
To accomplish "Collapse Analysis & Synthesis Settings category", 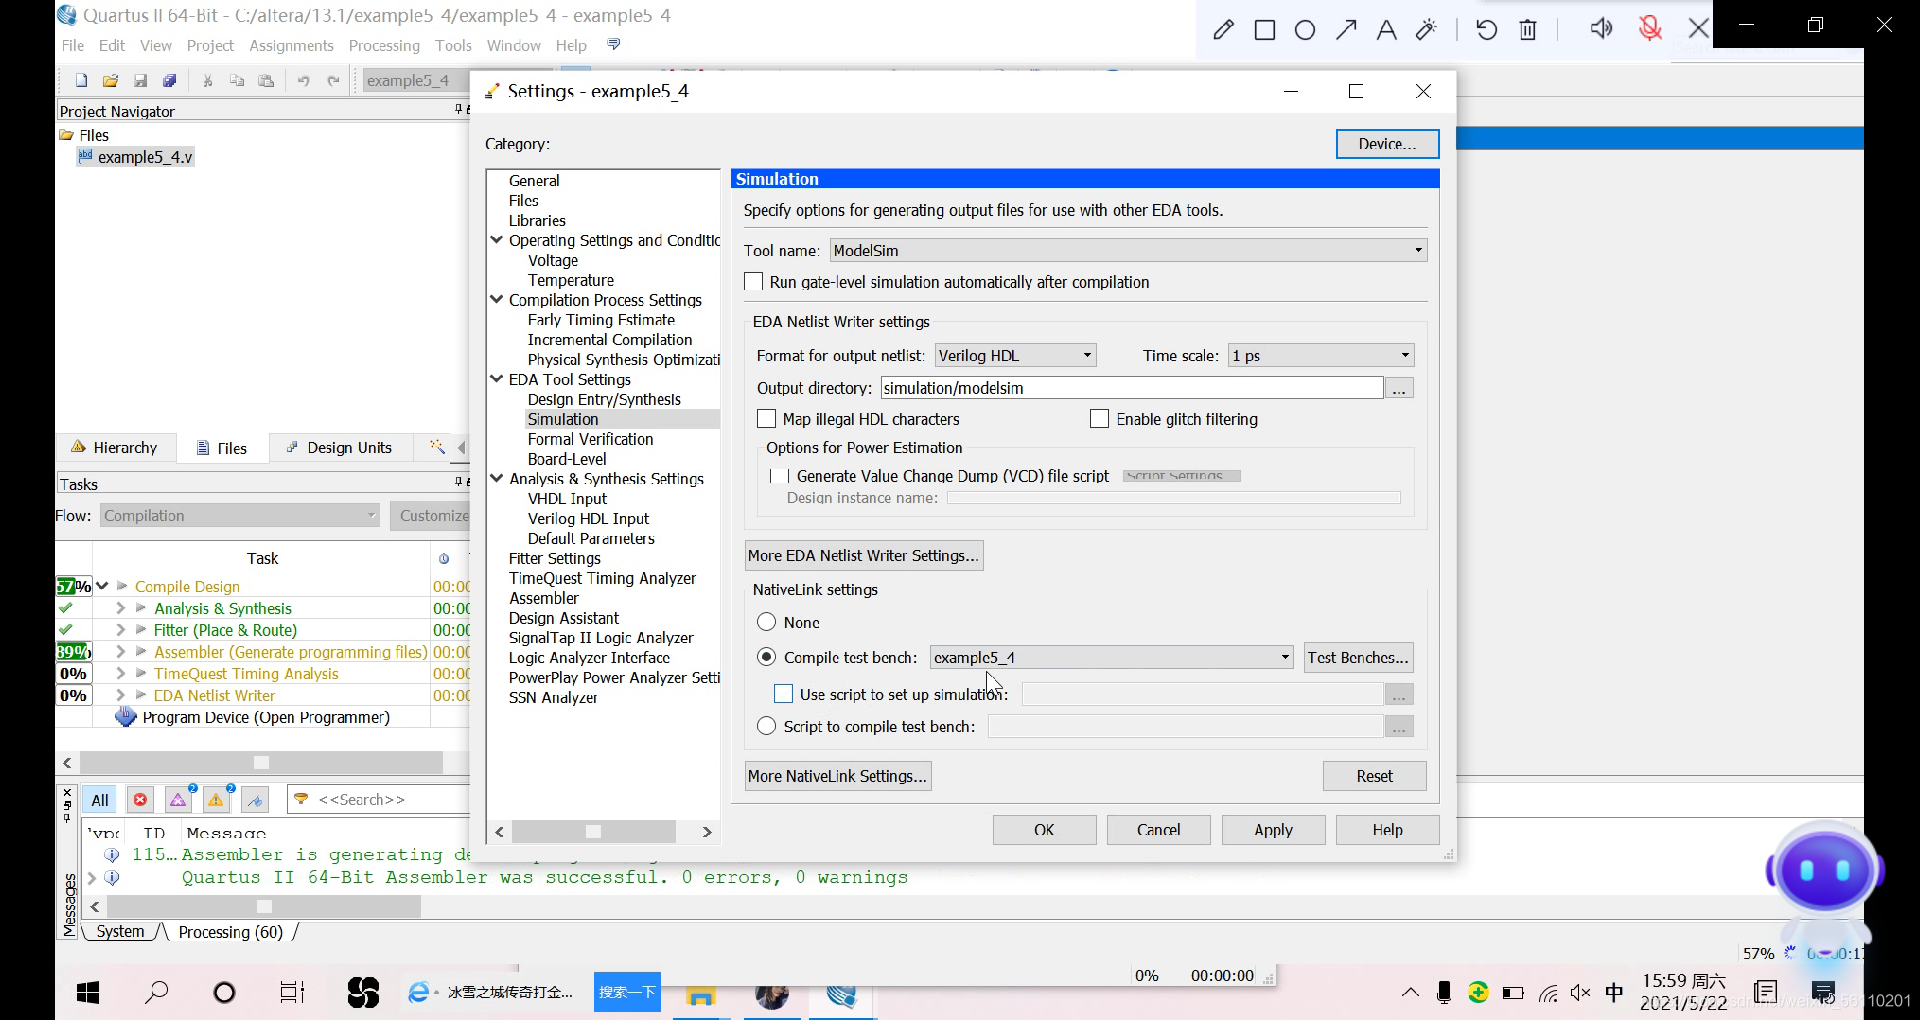I will point(496,478).
